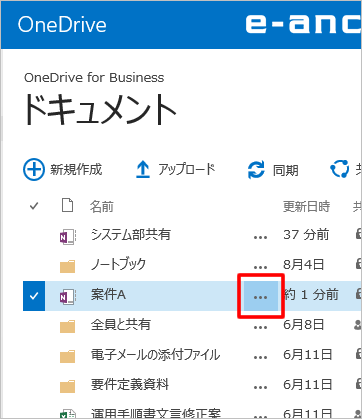
Task: Uncheck the selected 案件A row checkbox
Action: point(34,296)
